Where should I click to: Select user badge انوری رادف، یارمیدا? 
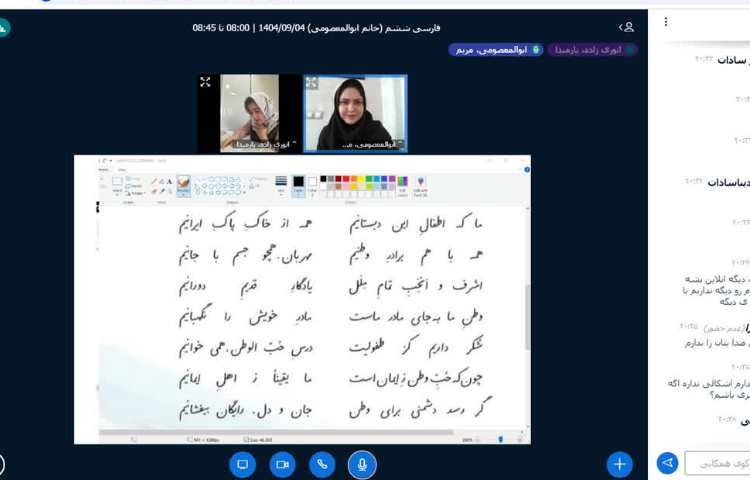click(593, 50)
